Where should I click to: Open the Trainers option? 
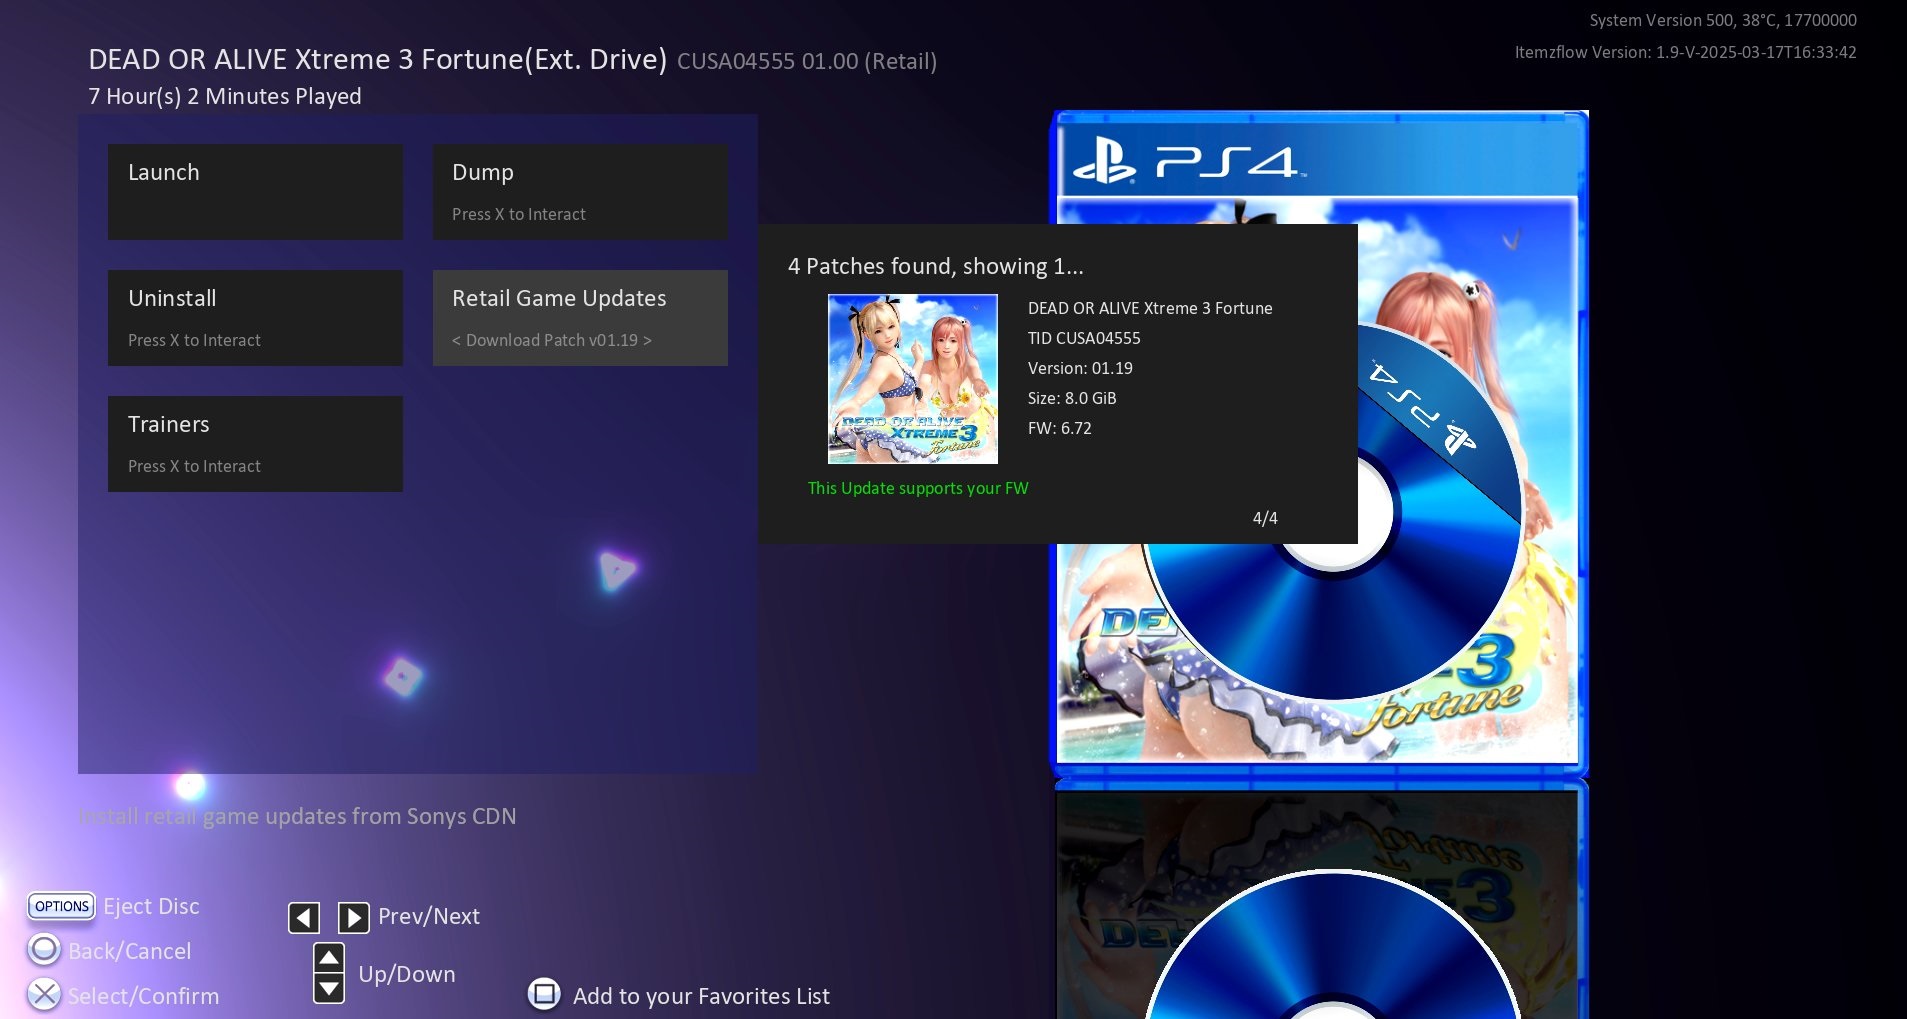255,444
